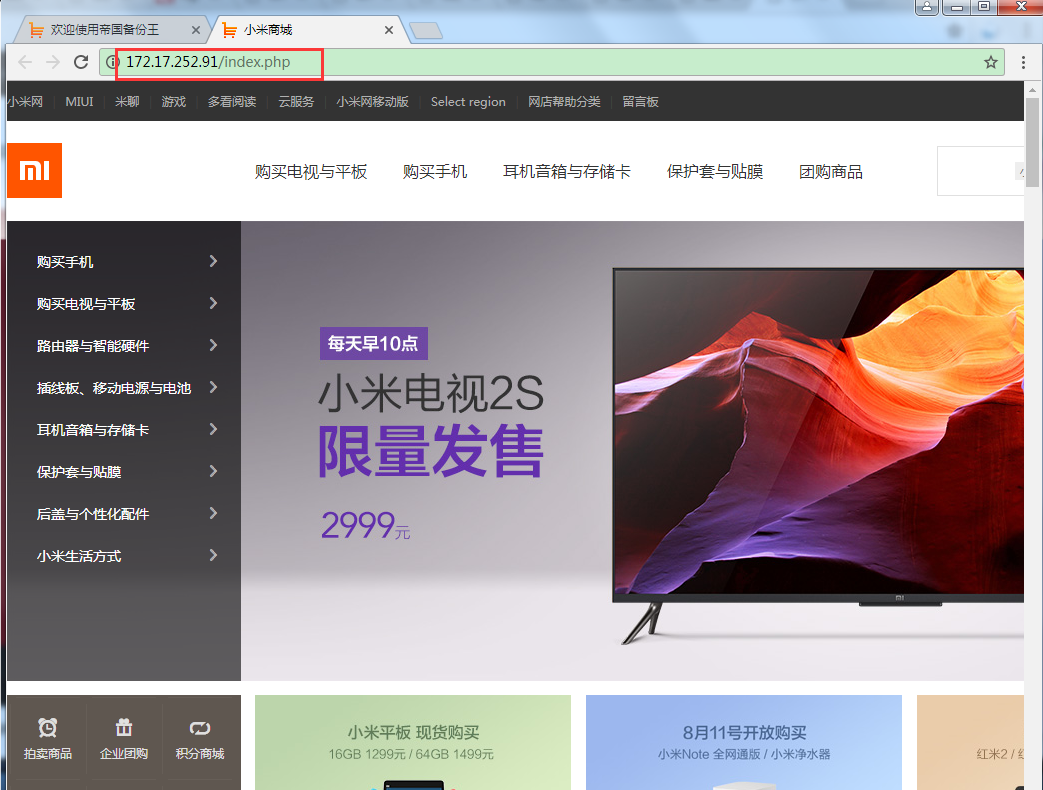
Task: Click the 限量发售 headline text
Action: [x=430, y=452]
